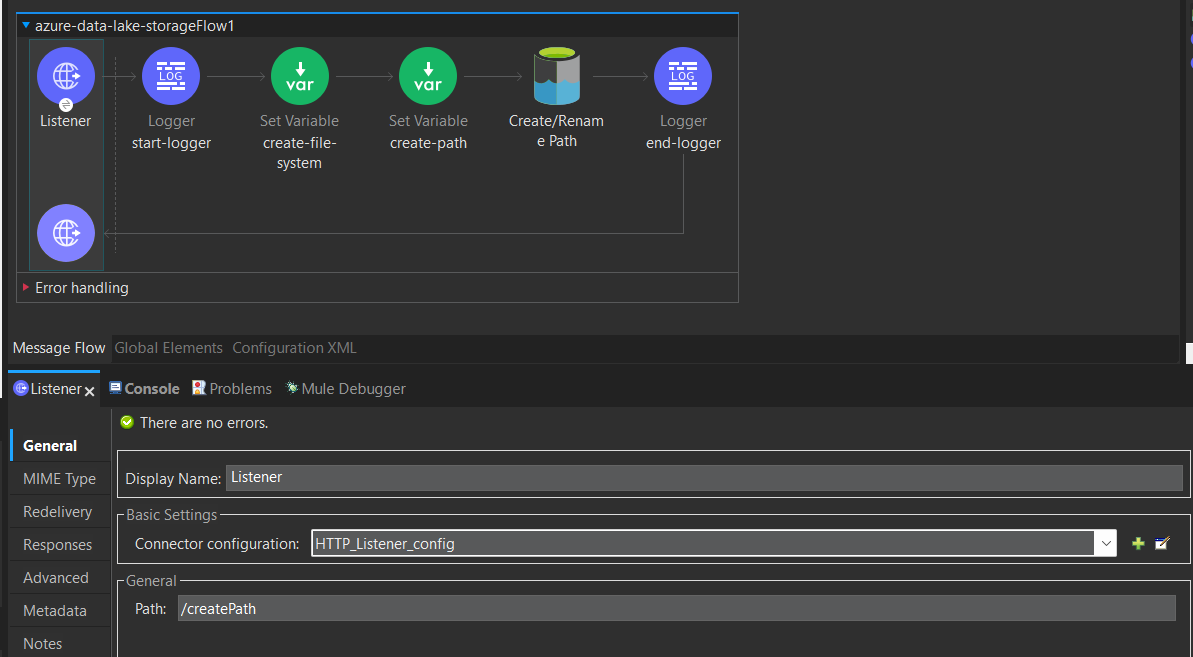
Task: Select the Set Variable create-file-system icon
Action: tap(299, 75)
